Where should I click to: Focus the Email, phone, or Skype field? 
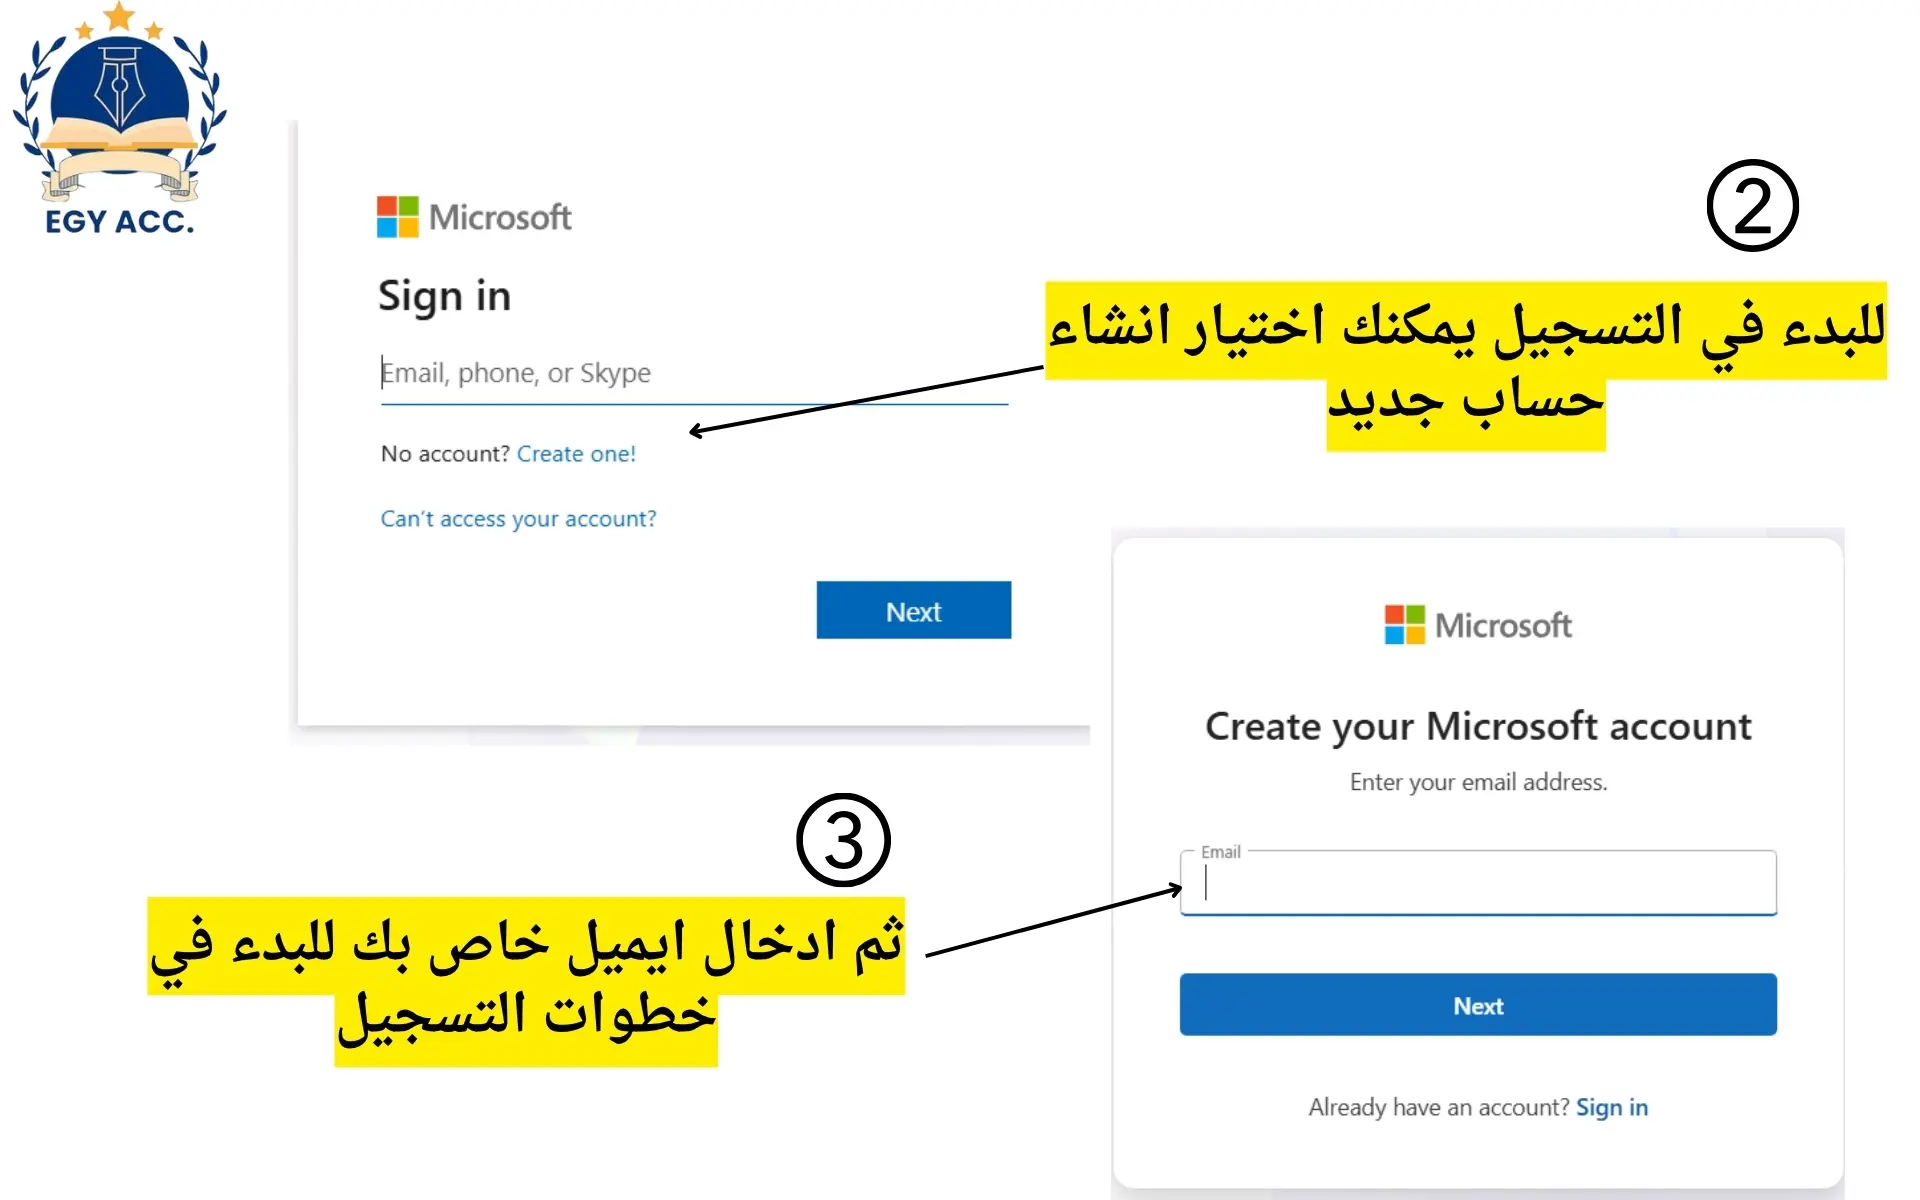click(694, 374)
